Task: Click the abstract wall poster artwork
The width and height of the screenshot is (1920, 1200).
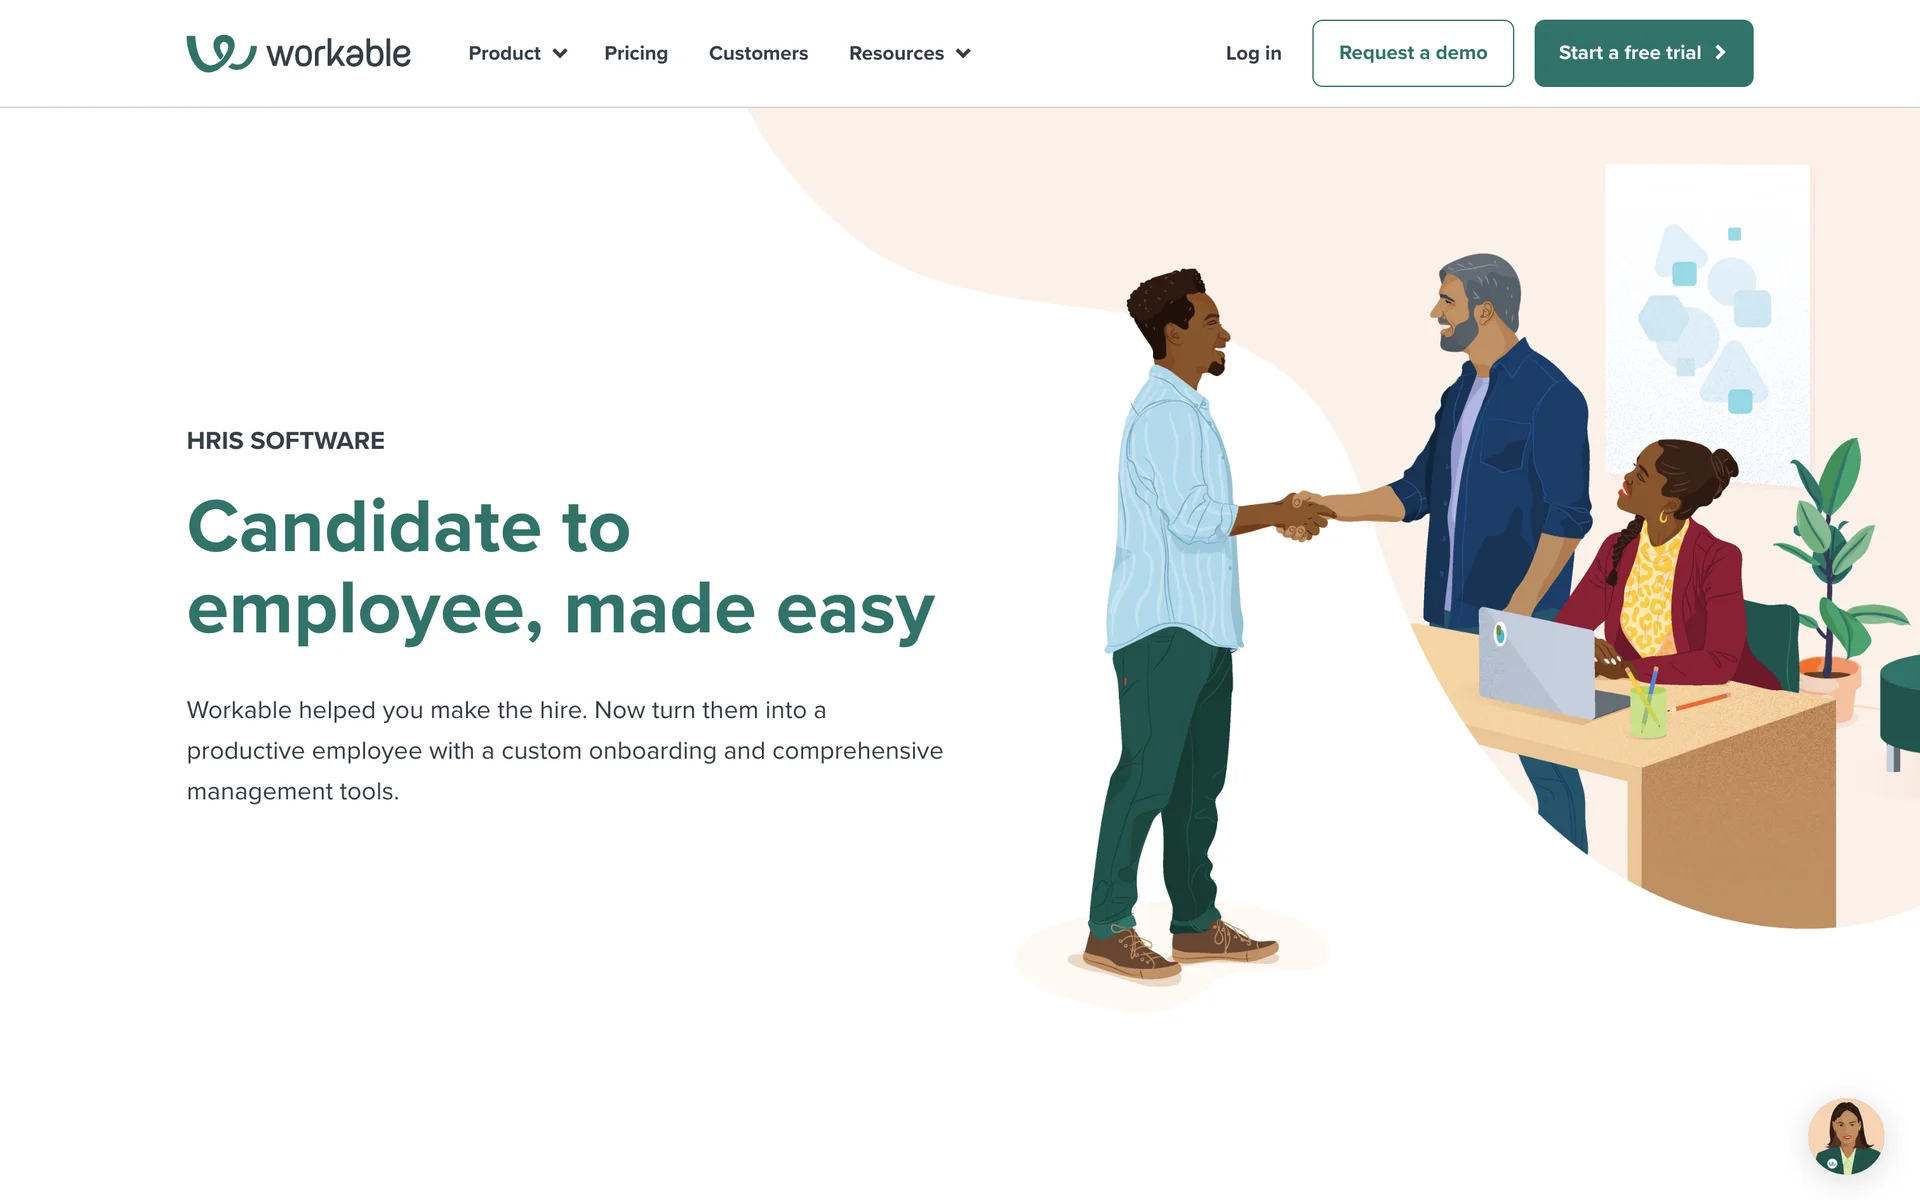Action: tap(1707, 320)
